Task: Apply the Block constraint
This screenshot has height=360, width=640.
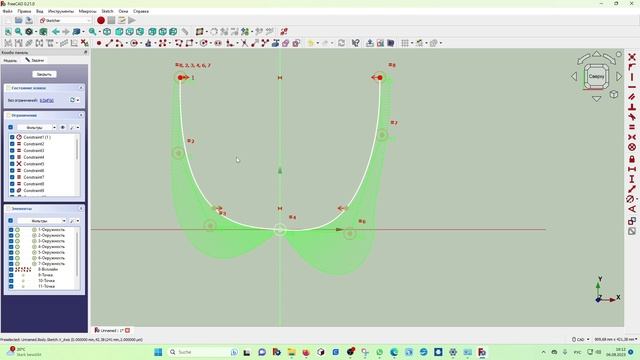Action: pos(632,147)
